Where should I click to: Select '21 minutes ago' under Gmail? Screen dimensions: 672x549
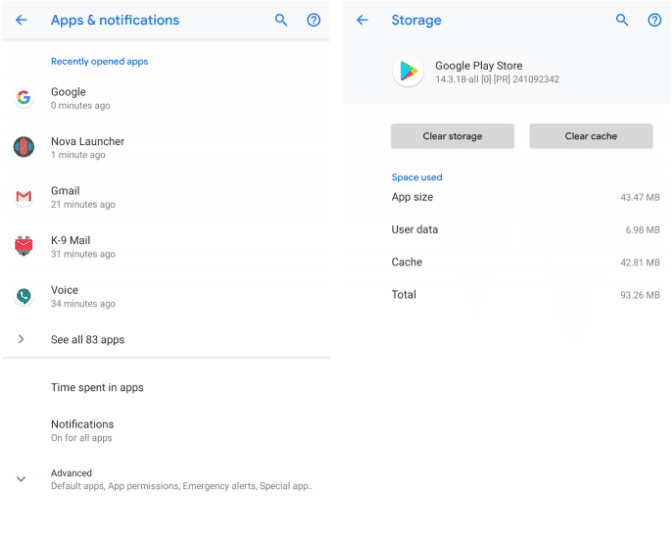83,204
